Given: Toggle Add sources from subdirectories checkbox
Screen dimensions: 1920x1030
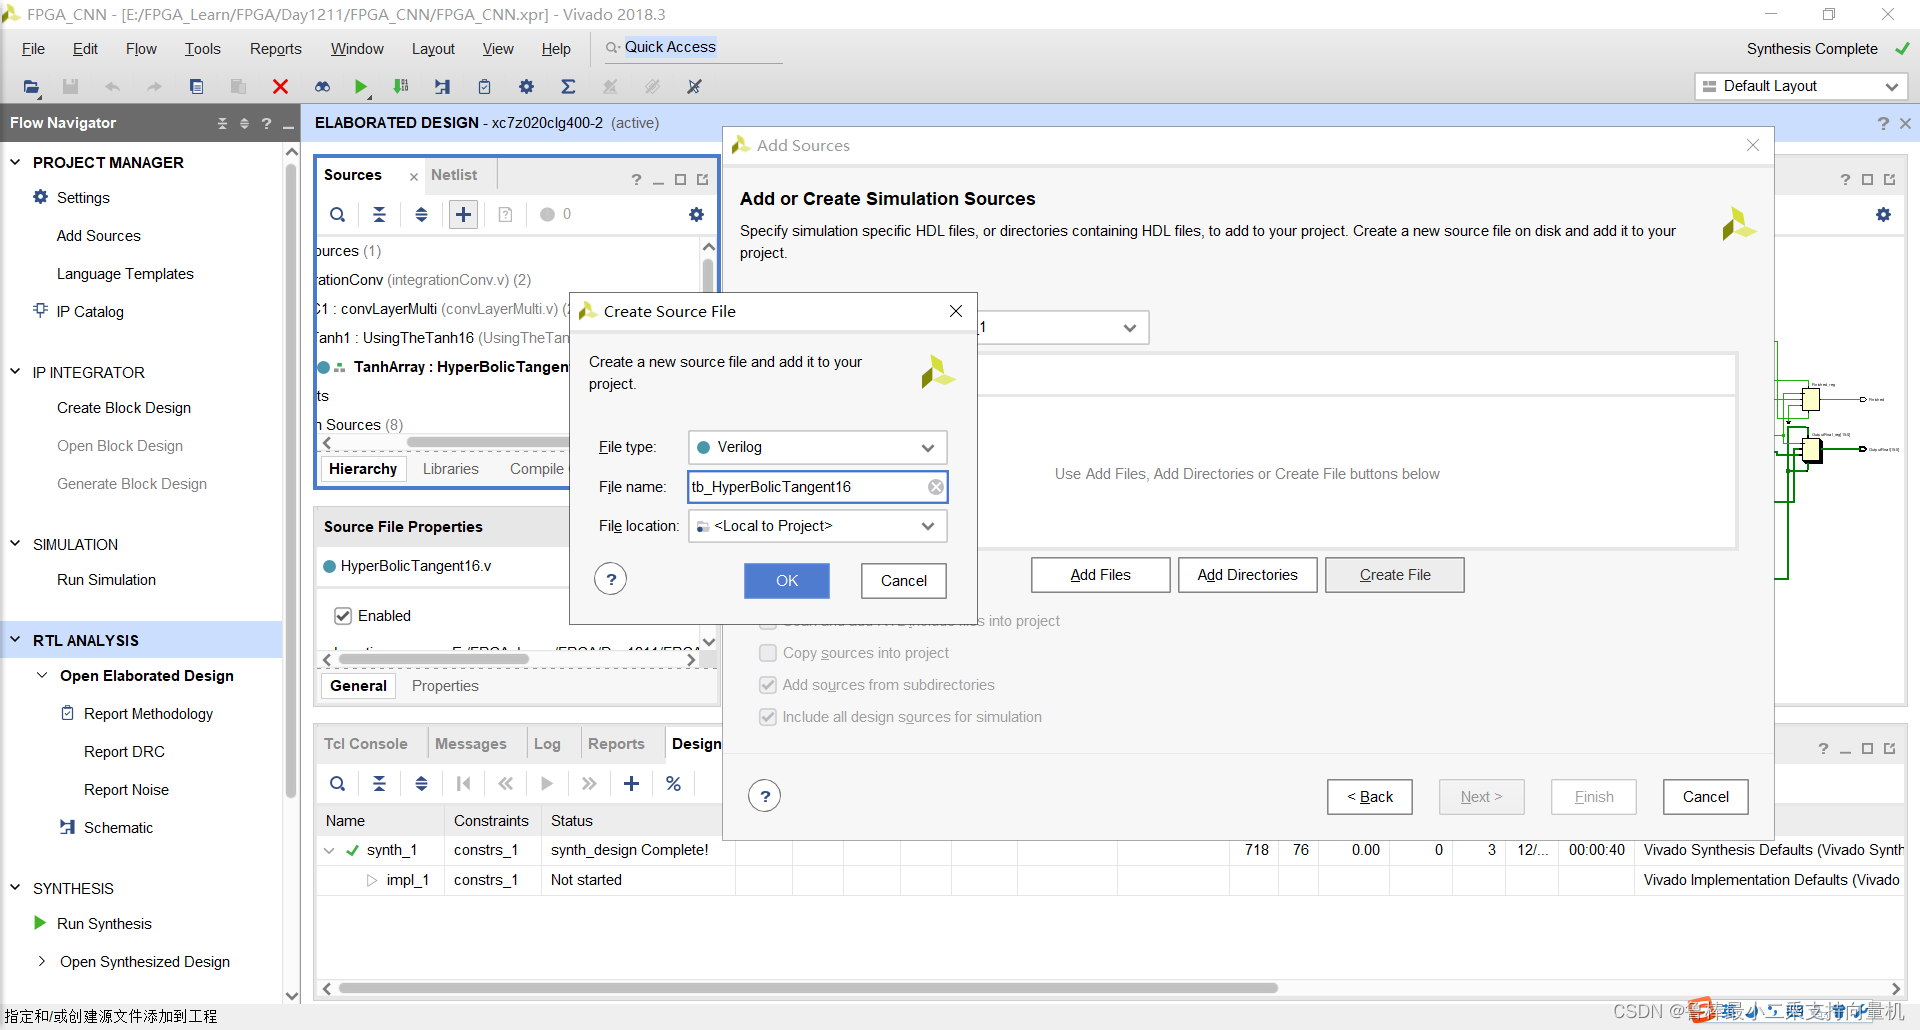Looking at the screenshot, I should click(x=768, y=685).
